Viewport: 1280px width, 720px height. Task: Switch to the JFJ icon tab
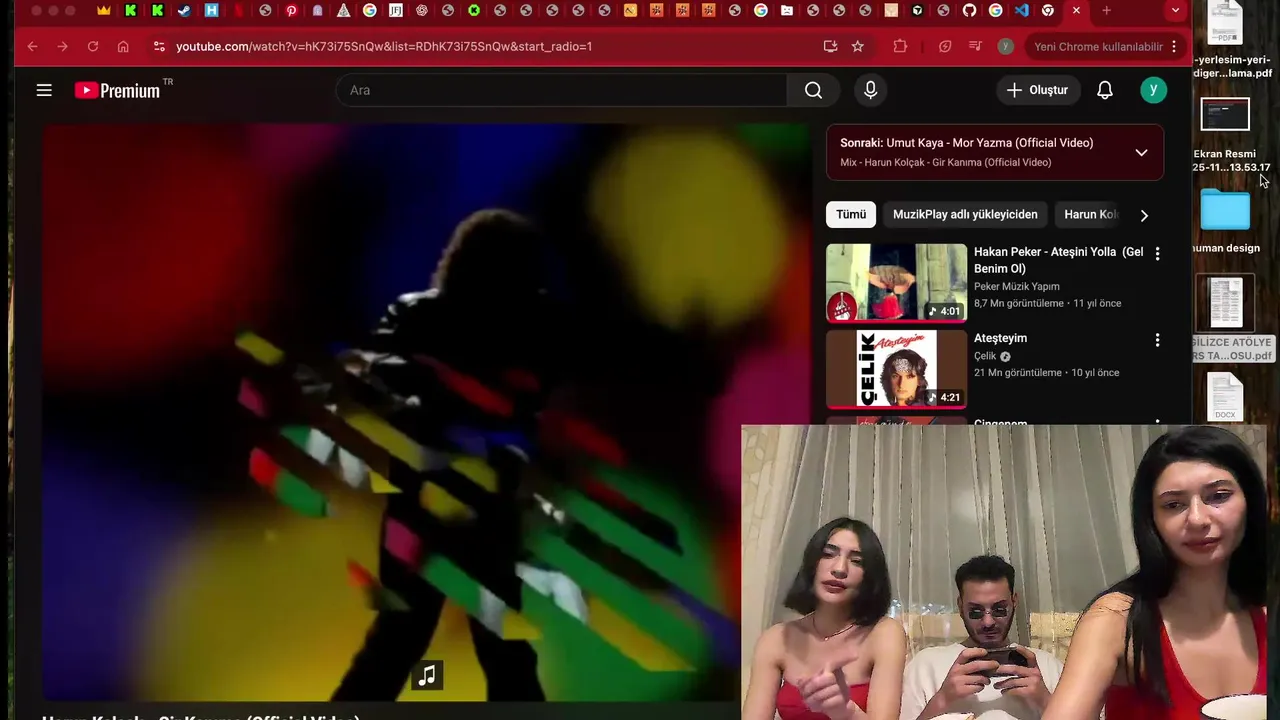click(x=396, y=11)
